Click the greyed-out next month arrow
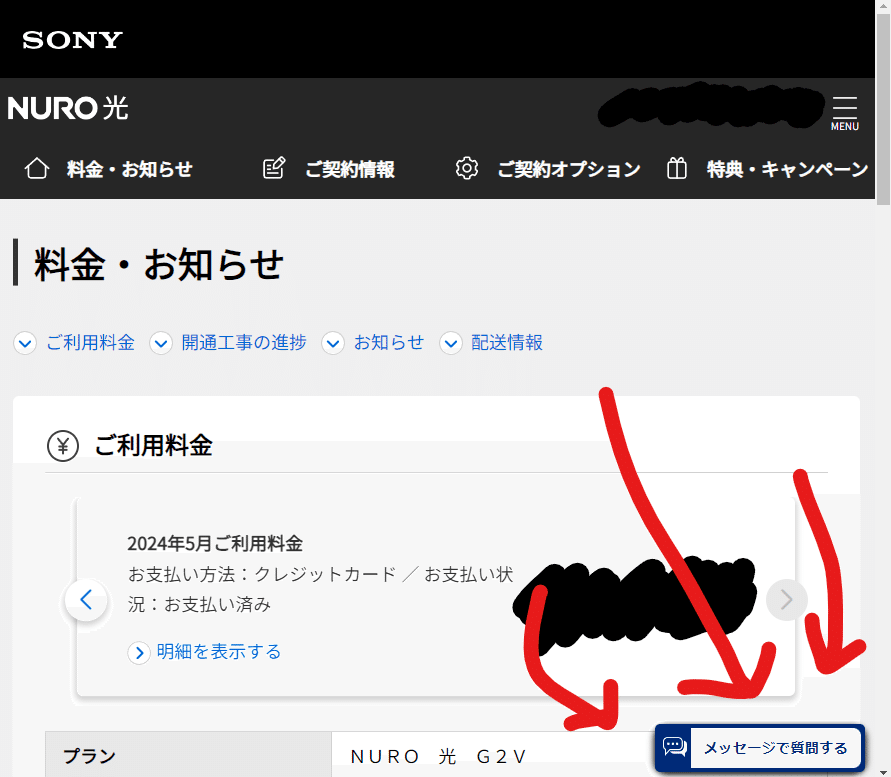Viewport: 891px width, 777px height. tap(786, 599)
